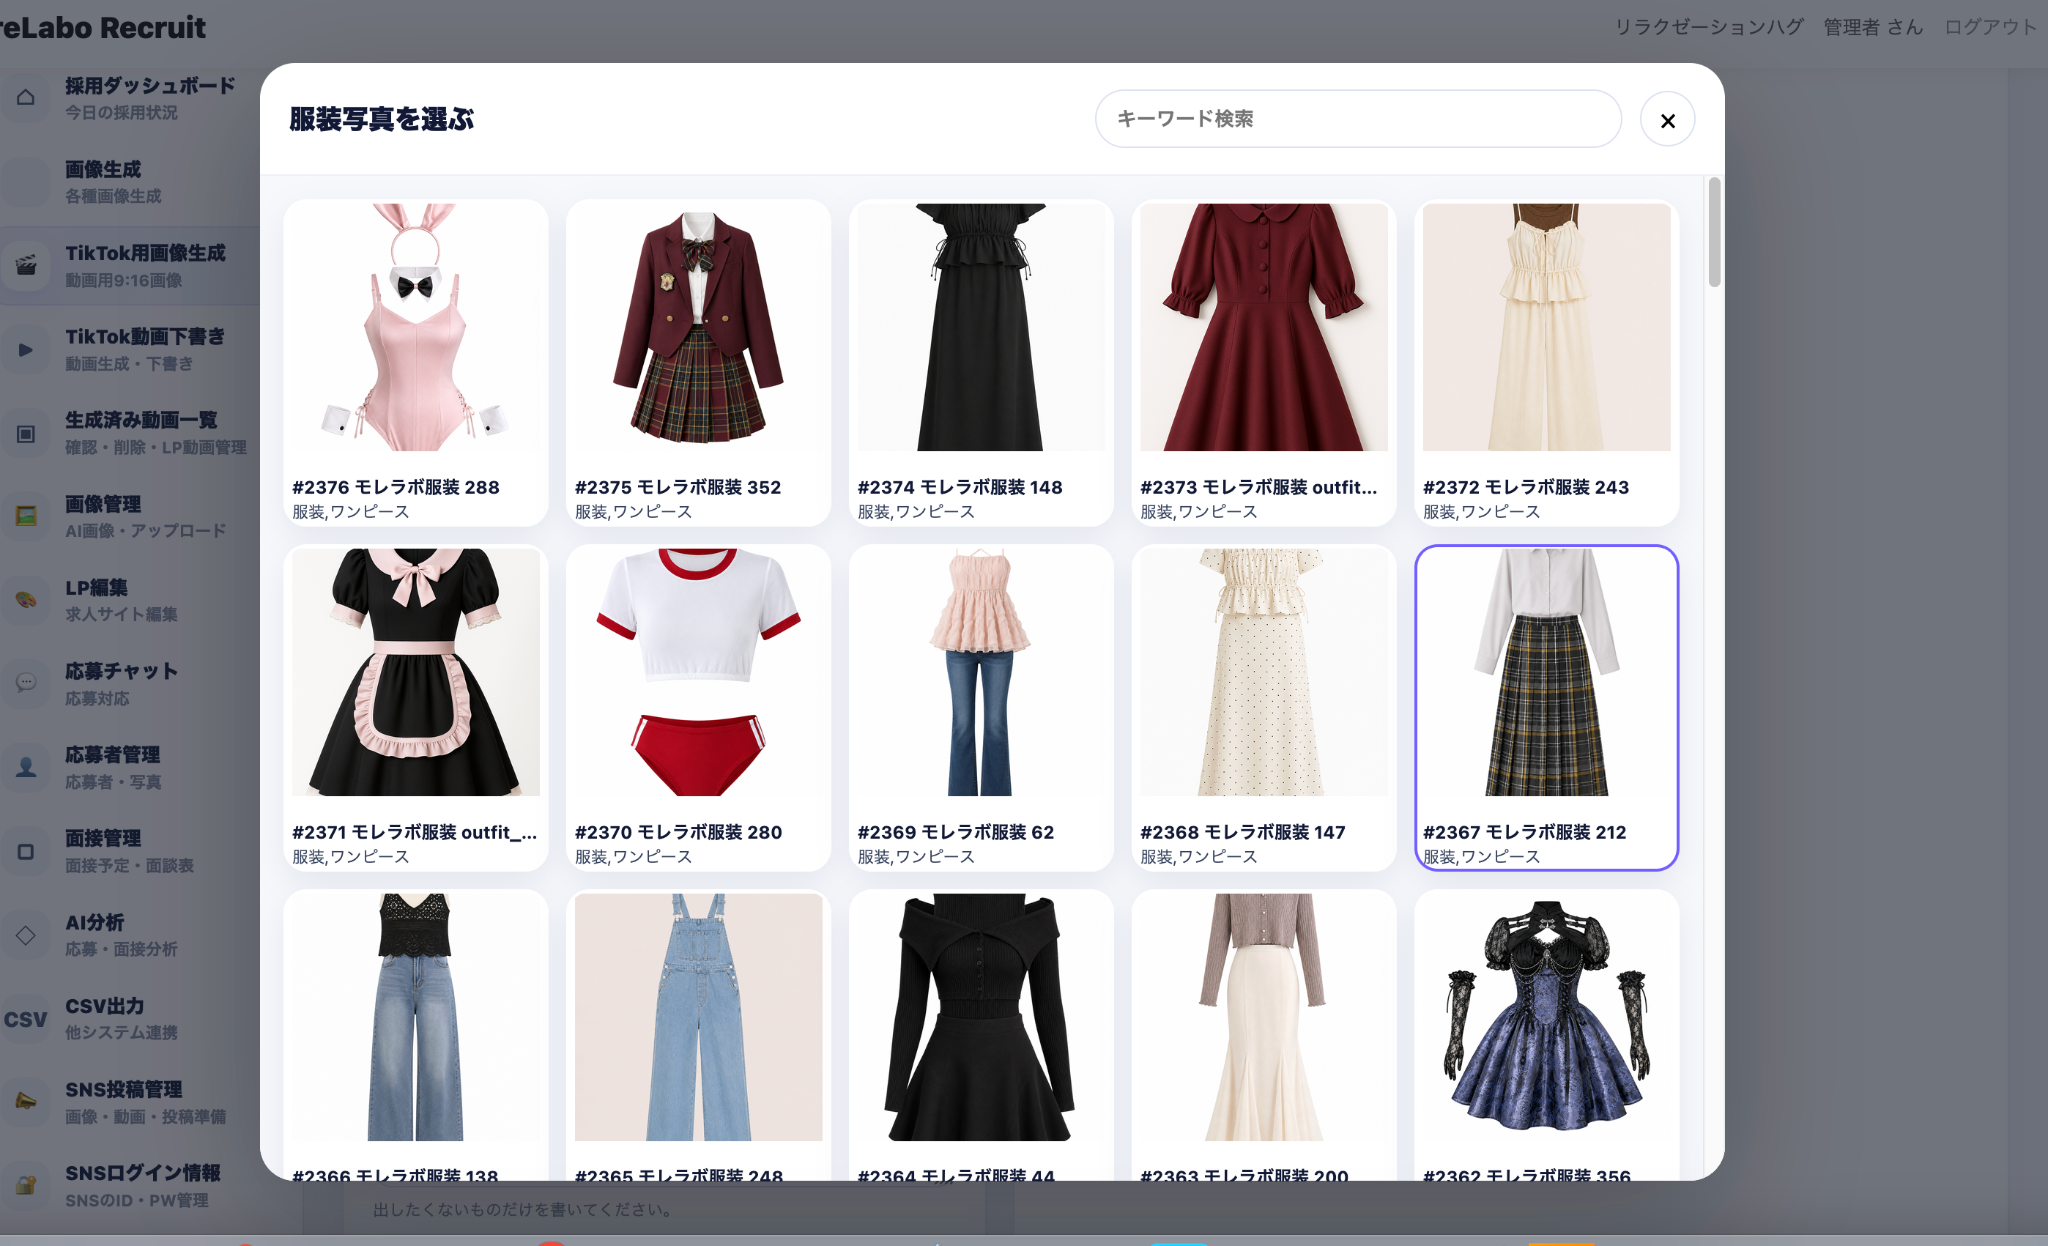This screenshot has height=1246, width=2048.
Task: Open 面接管理 sidebar entry
Action: tap(130, 851)
